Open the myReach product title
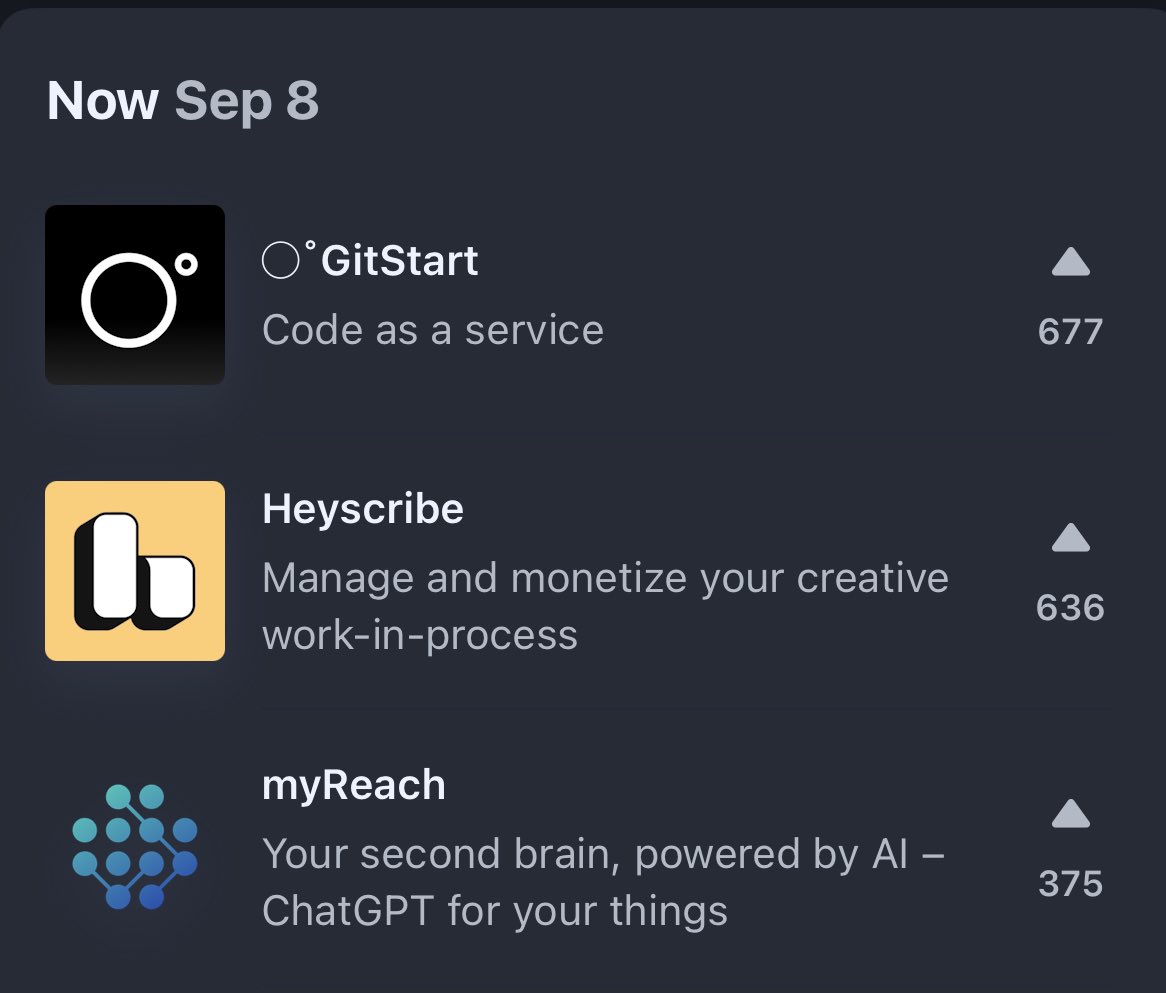 tap(354, 785)
